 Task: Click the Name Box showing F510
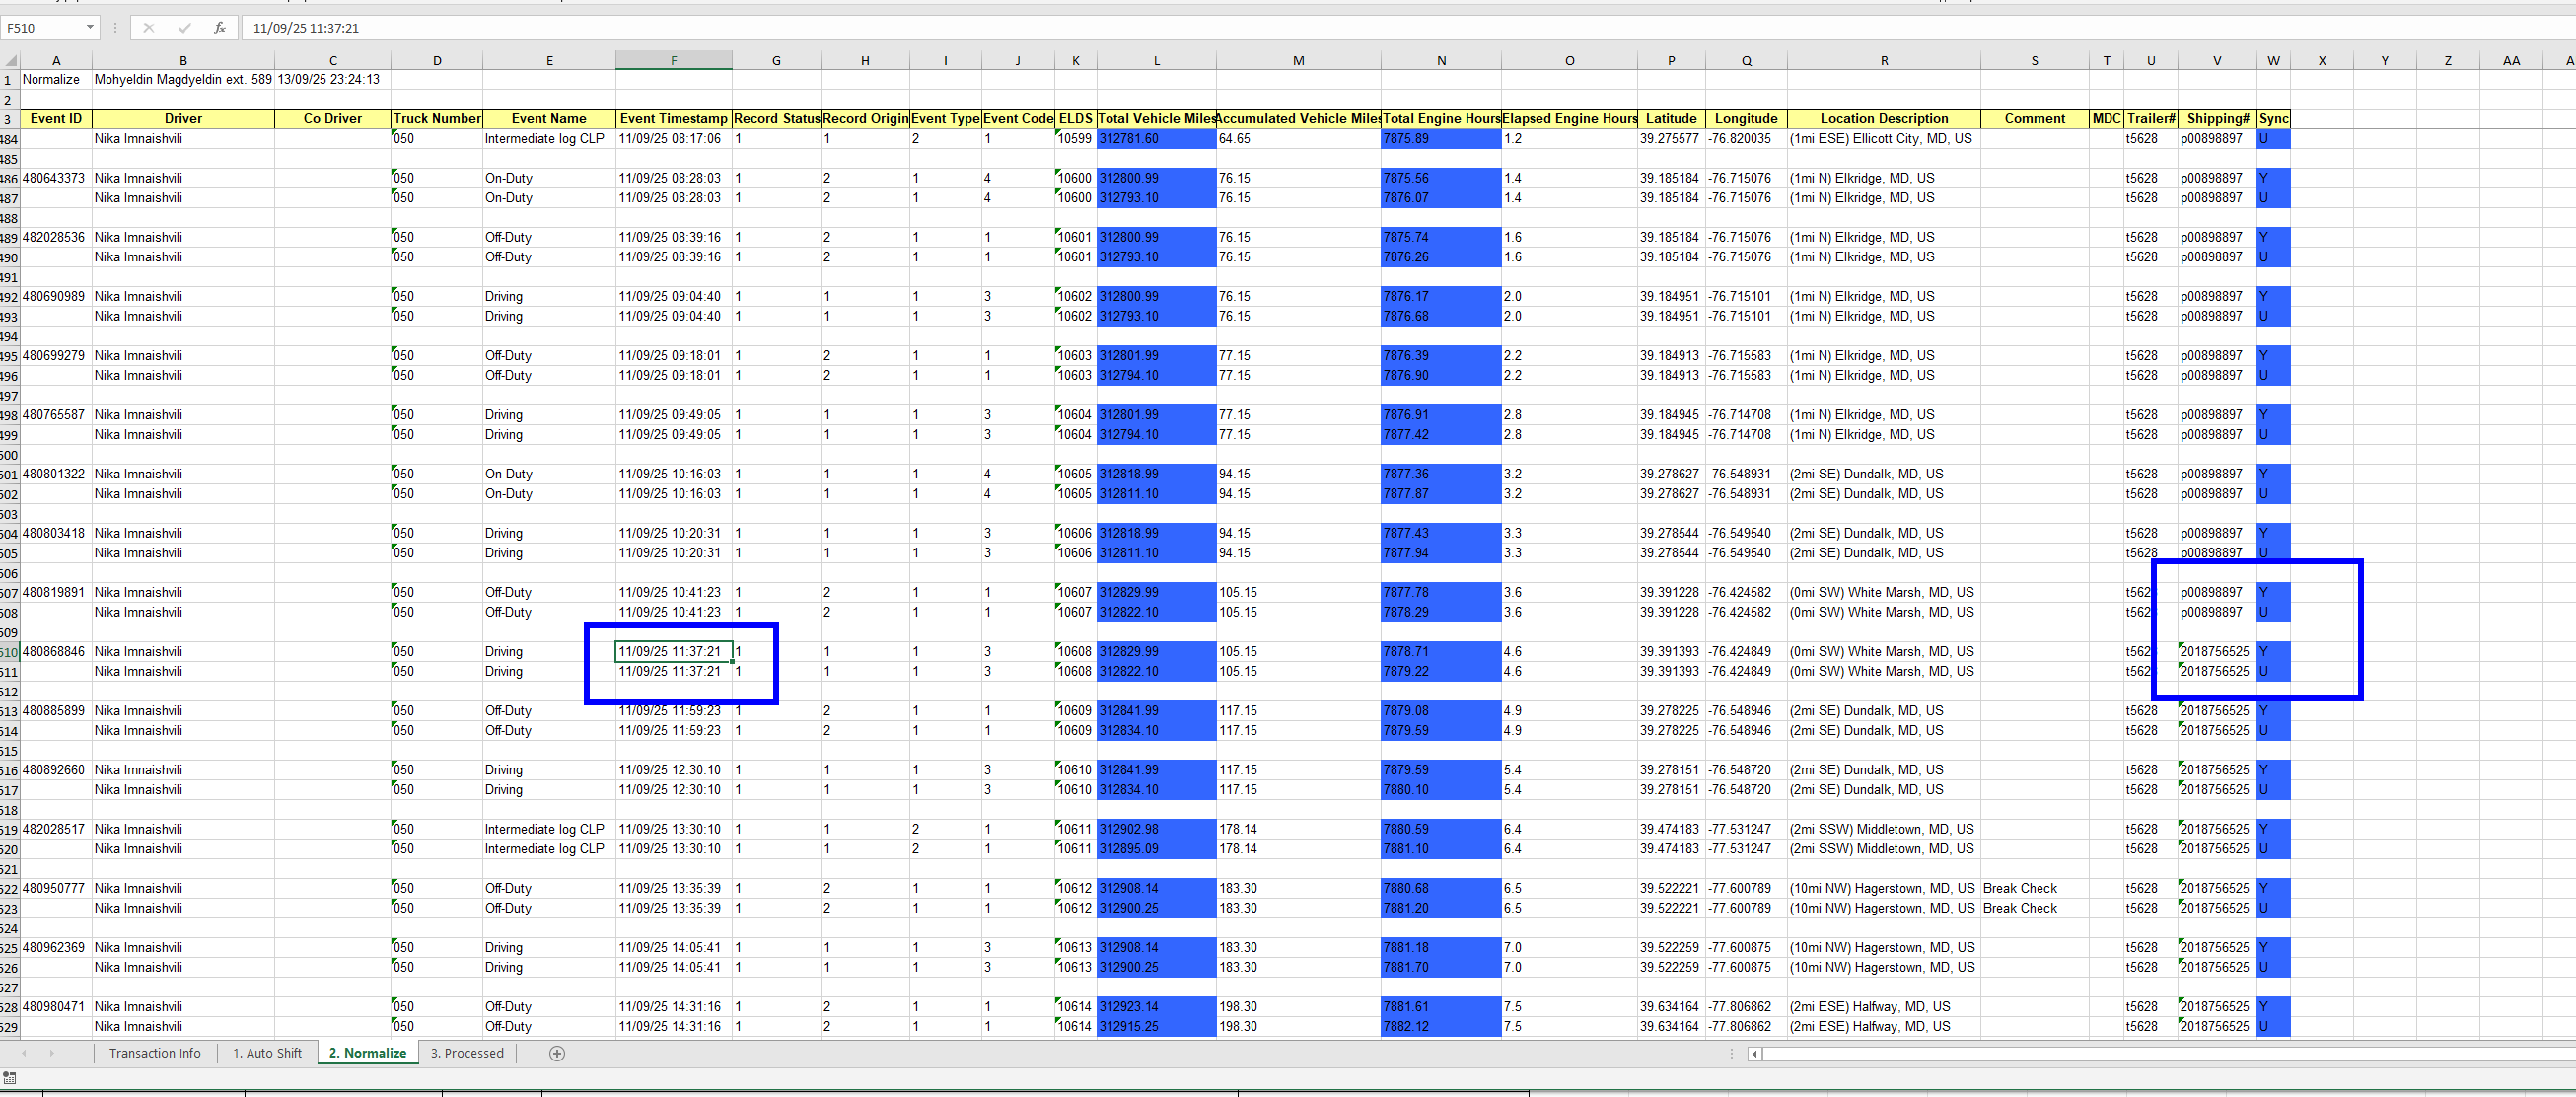coord(40,28)
